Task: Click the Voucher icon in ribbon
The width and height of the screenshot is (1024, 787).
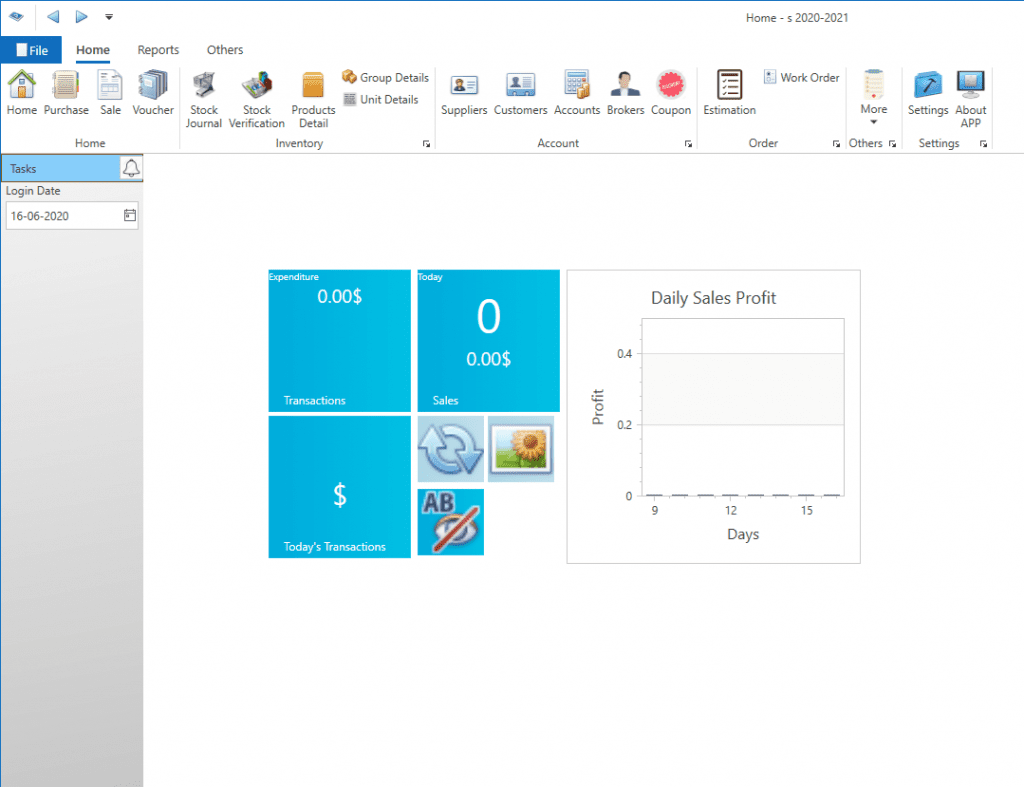Action: tap(153, 92)
